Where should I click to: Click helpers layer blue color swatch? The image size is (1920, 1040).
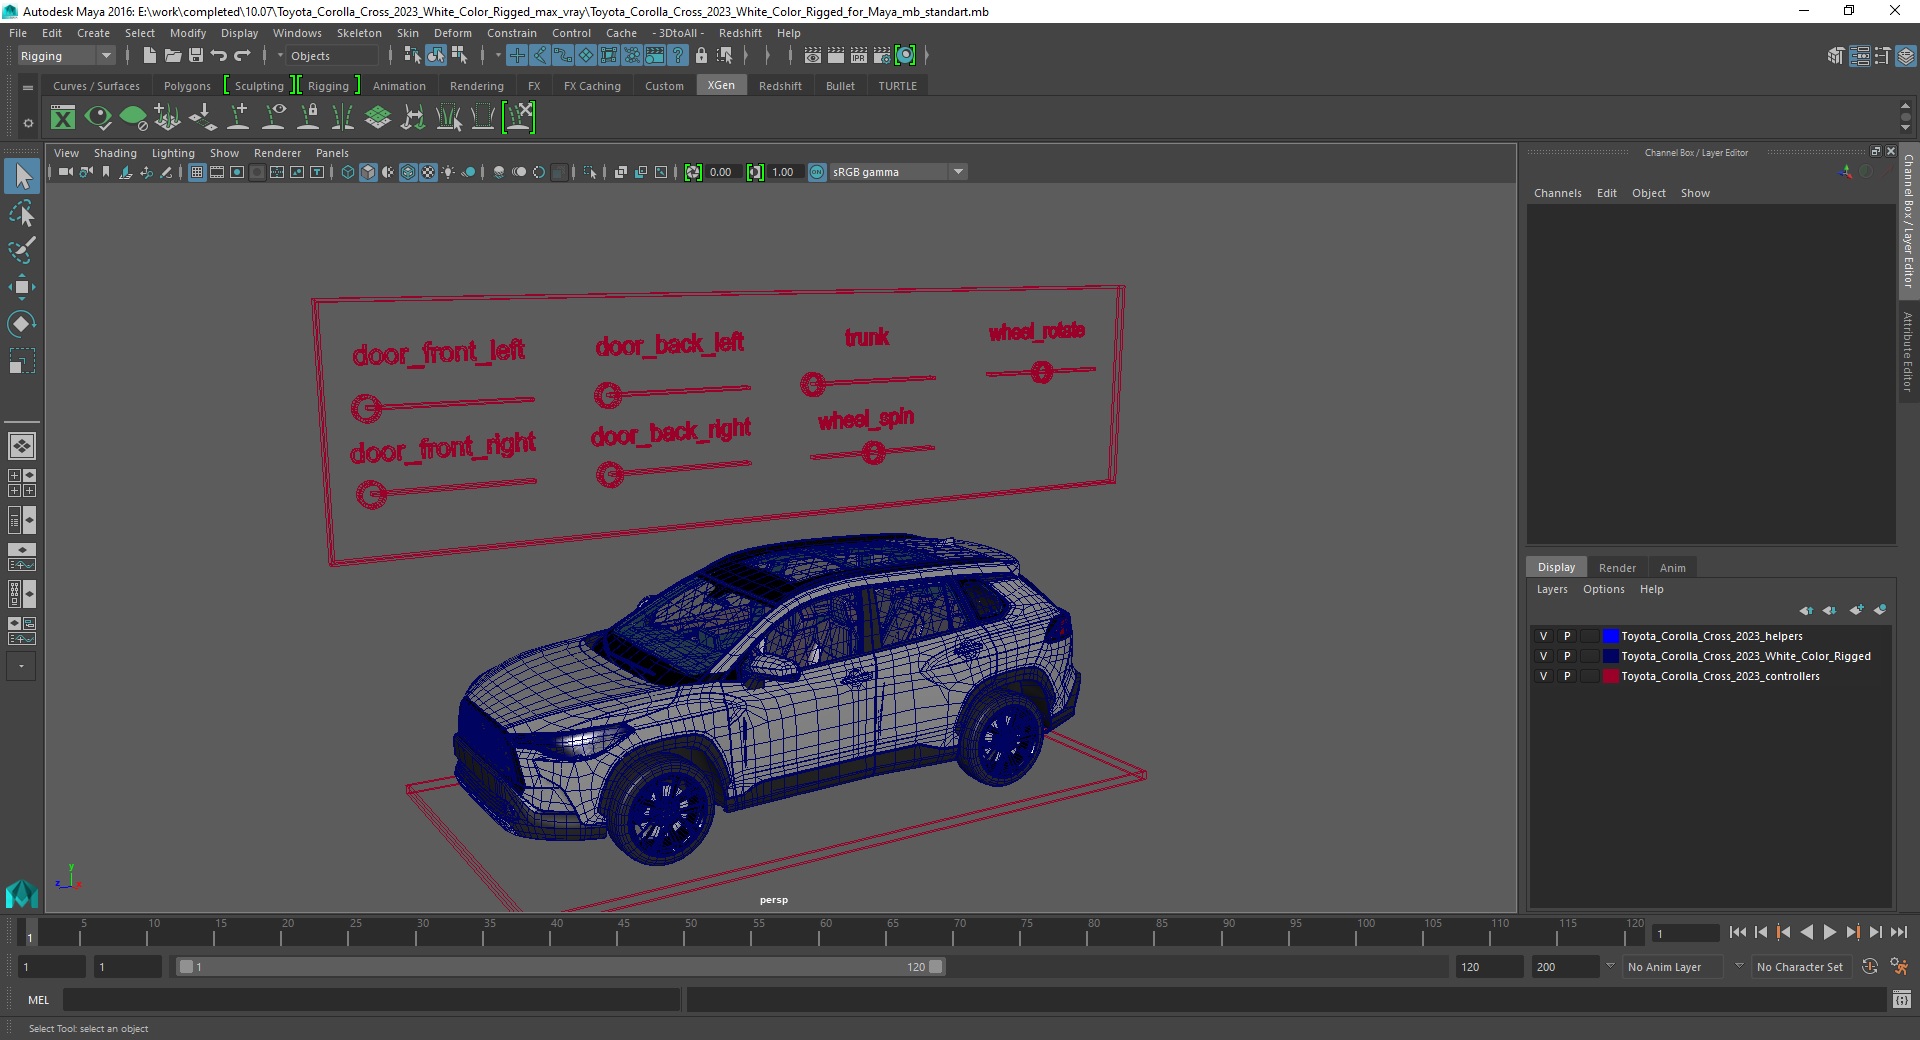(x=1610, y=636)
